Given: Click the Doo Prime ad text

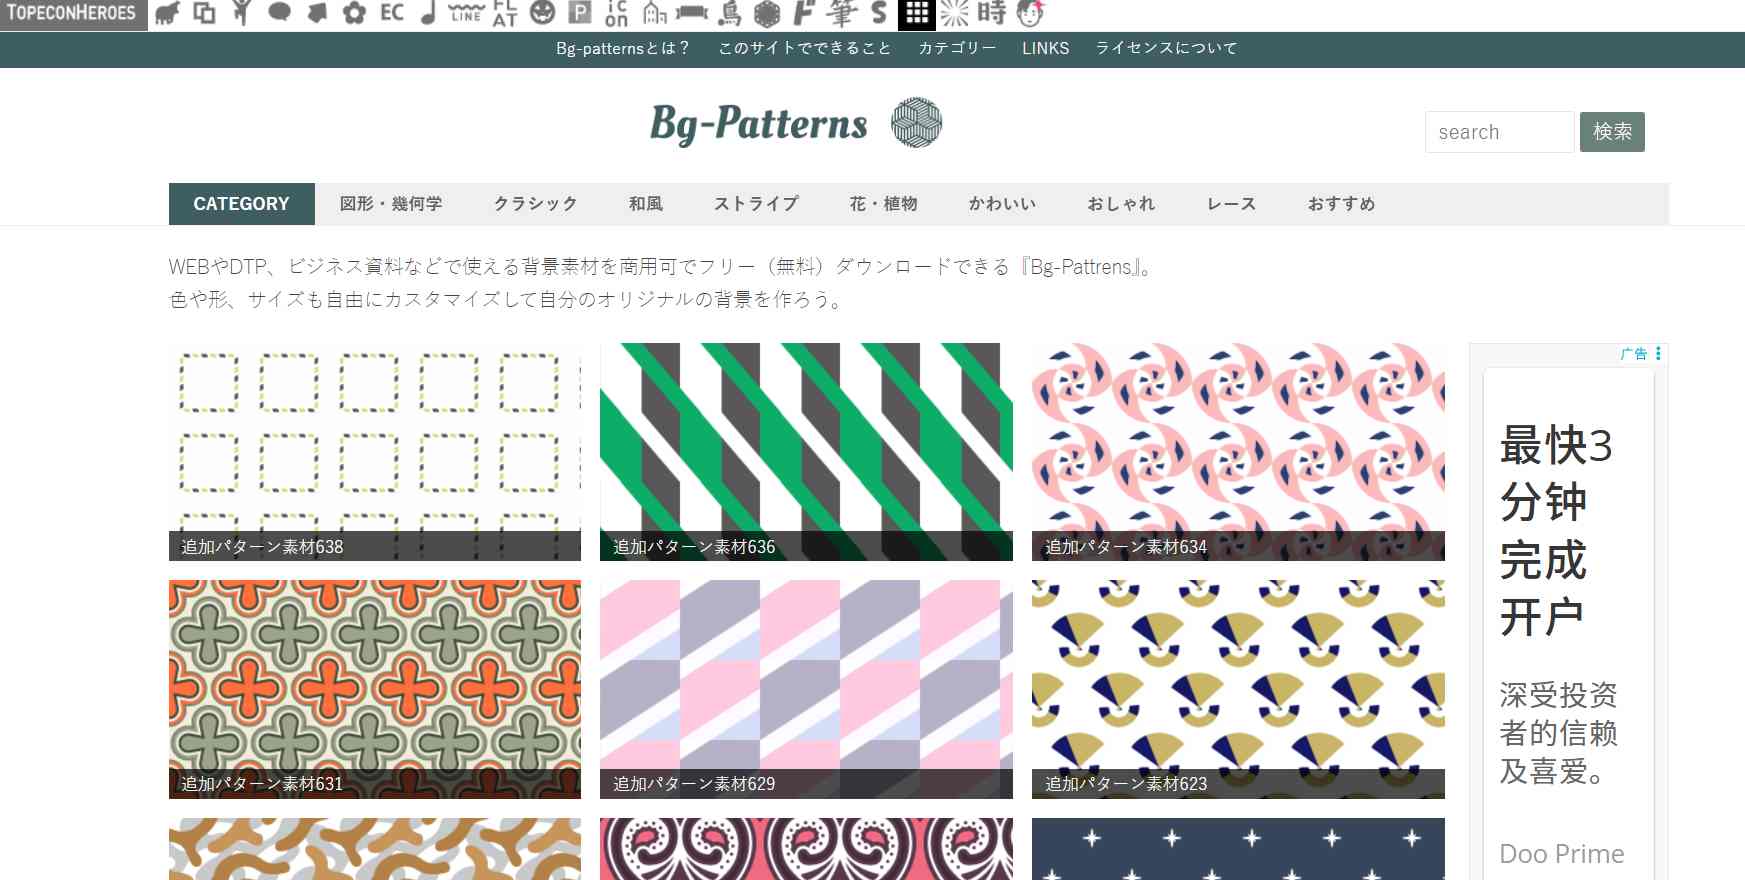Looking at the screenshot, I should [x=1561, y=854].
